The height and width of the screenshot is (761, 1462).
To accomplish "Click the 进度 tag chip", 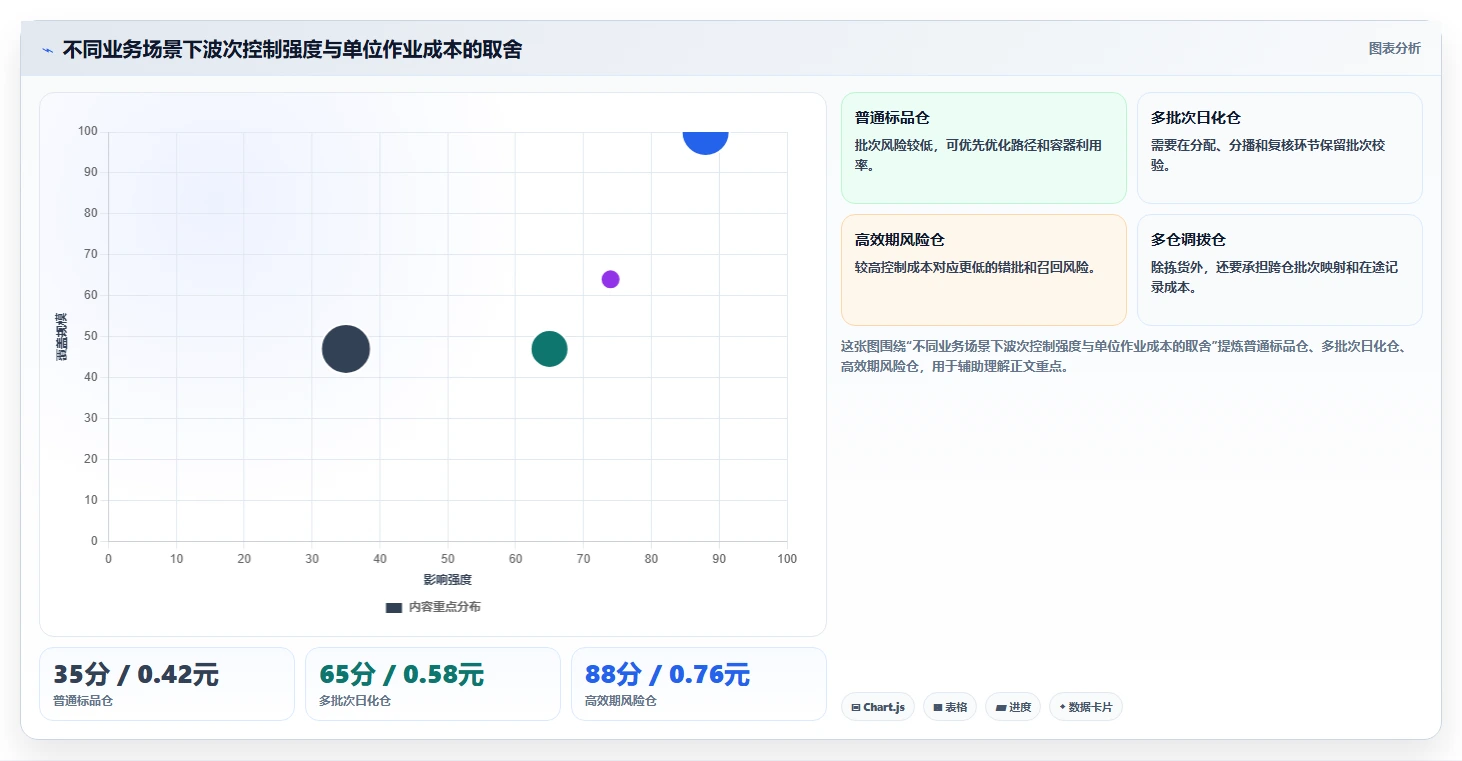I will (1013, 707).
